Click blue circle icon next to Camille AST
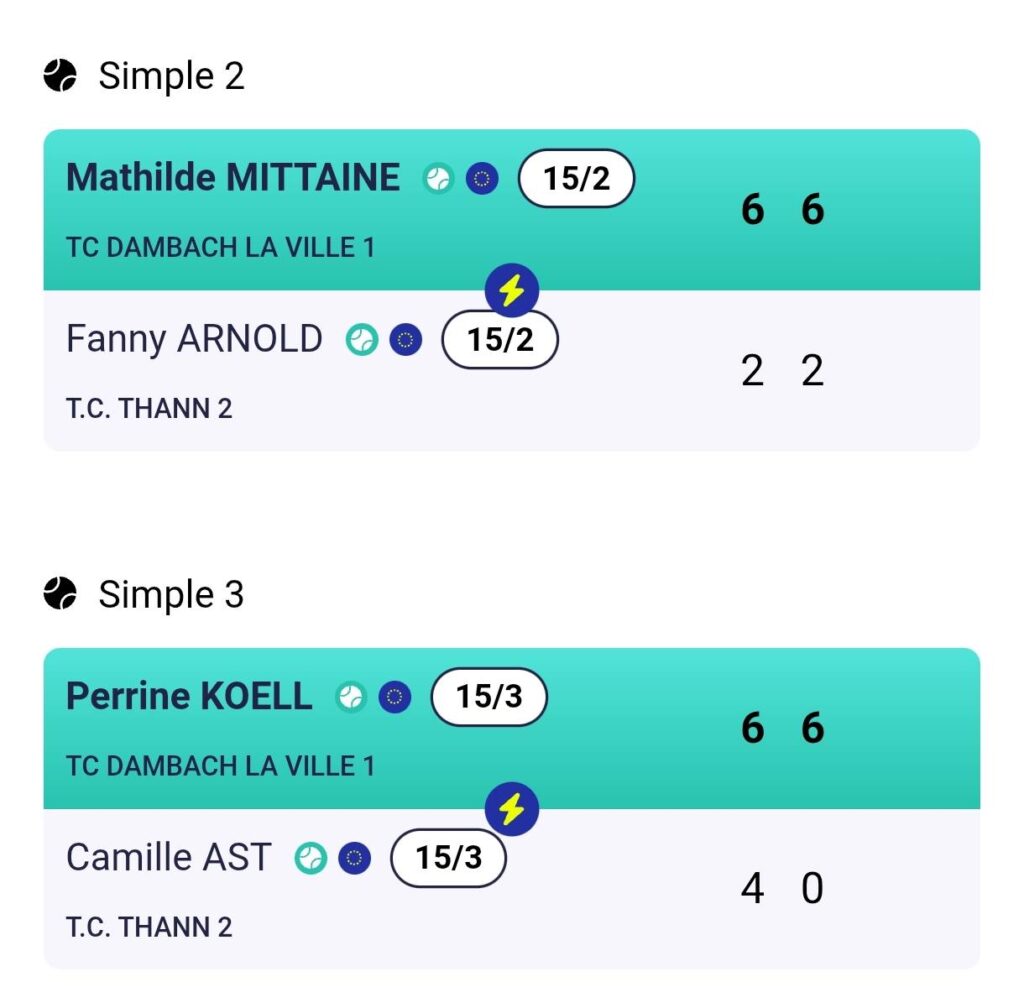 point(354,857)
